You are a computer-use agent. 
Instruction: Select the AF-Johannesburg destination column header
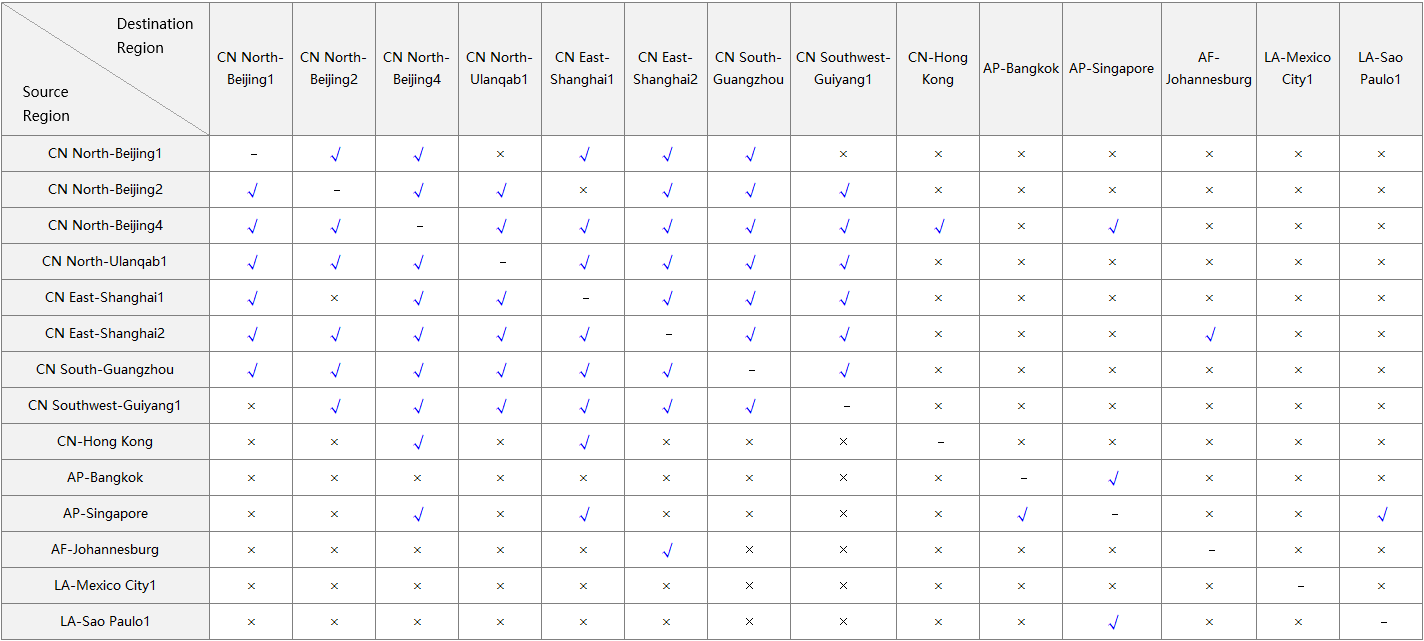[1209, 69]
